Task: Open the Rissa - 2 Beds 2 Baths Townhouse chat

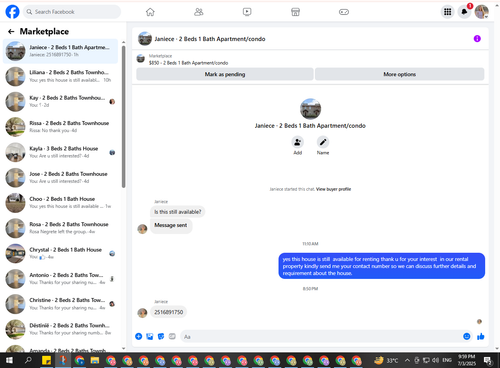Action: (x=60, y=127)
